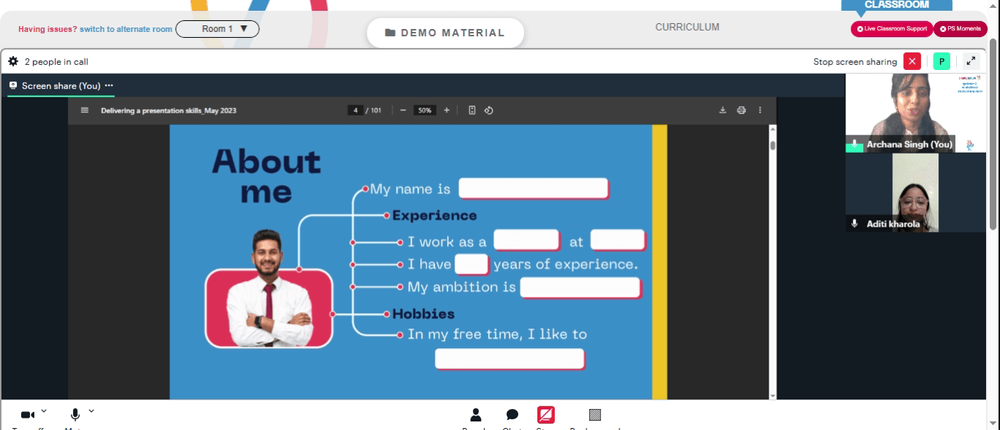This screenshot has height=430, width=1000.
Task: Mute the microphone
Action: (75, 415)
